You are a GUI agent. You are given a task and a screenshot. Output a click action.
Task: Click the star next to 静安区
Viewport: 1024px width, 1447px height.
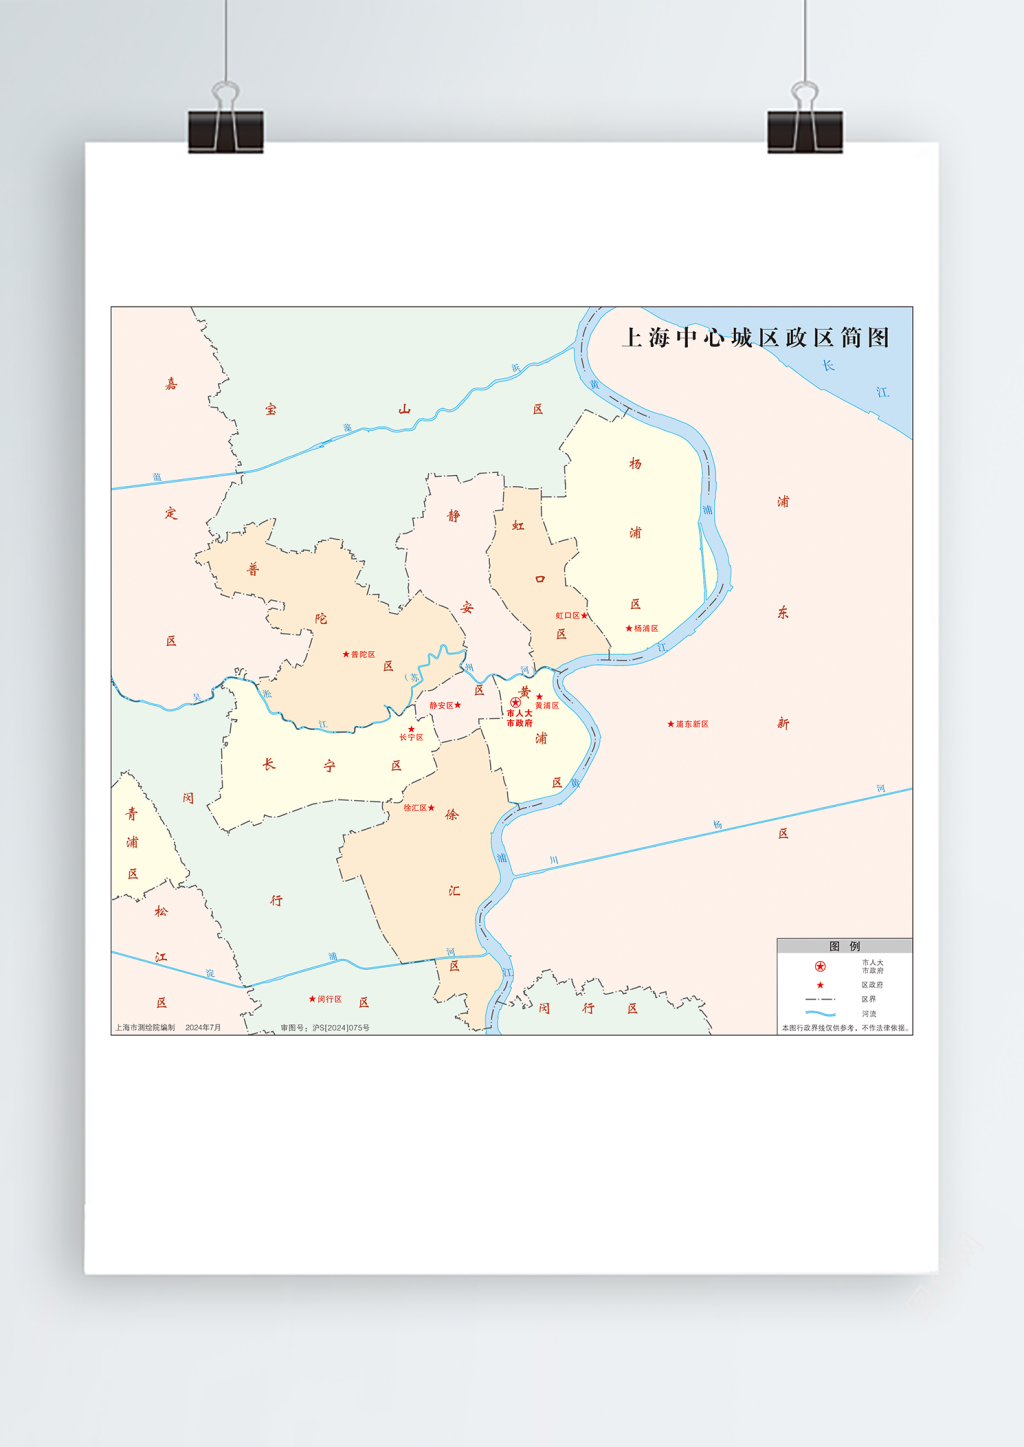tap(458, 706)
